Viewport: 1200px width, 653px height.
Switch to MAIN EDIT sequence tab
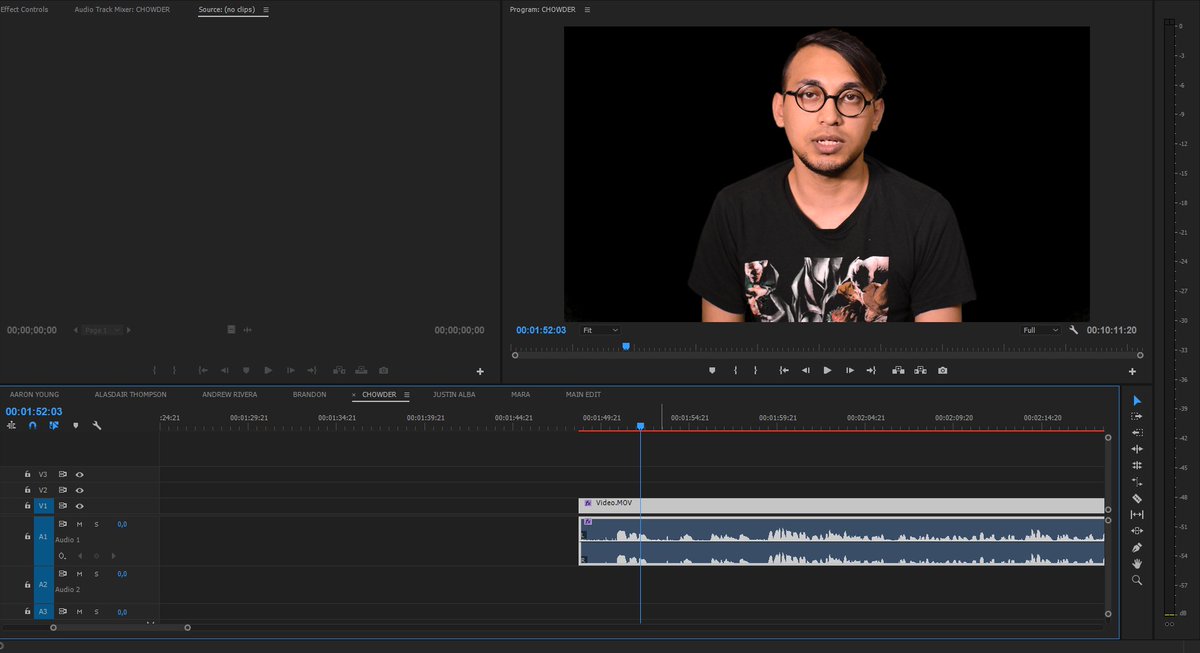pos(583,394)
